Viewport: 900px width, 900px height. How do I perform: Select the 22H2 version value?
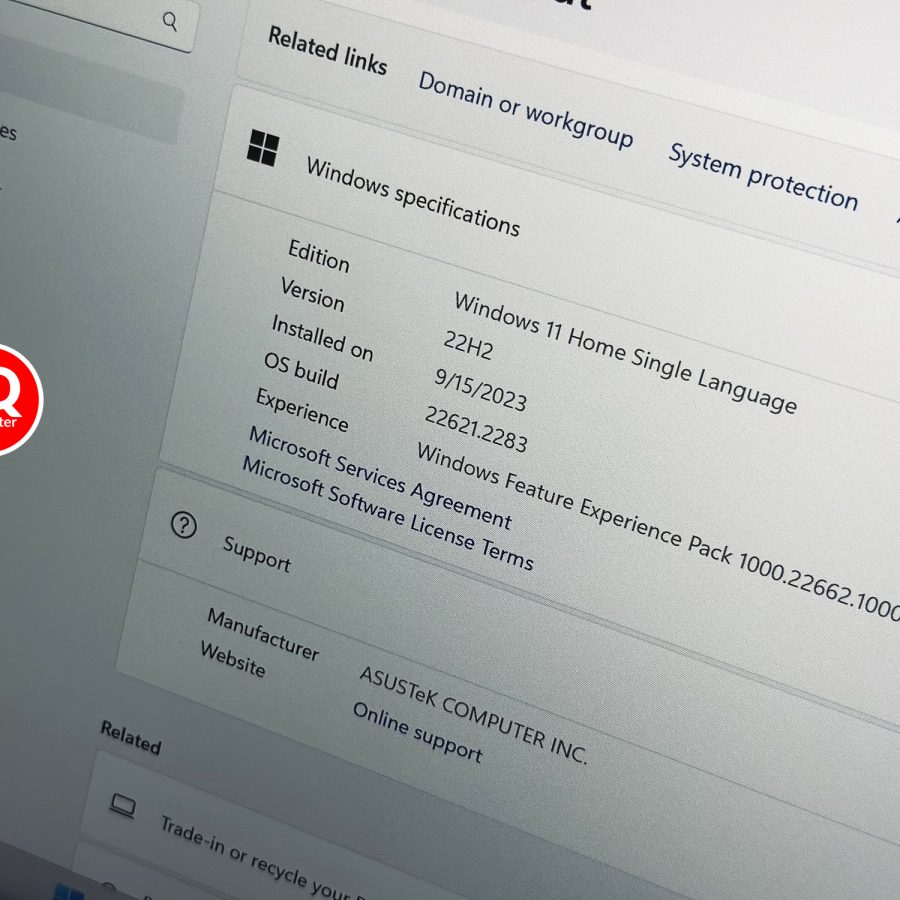pyautogui.click(x=468, y=346)
